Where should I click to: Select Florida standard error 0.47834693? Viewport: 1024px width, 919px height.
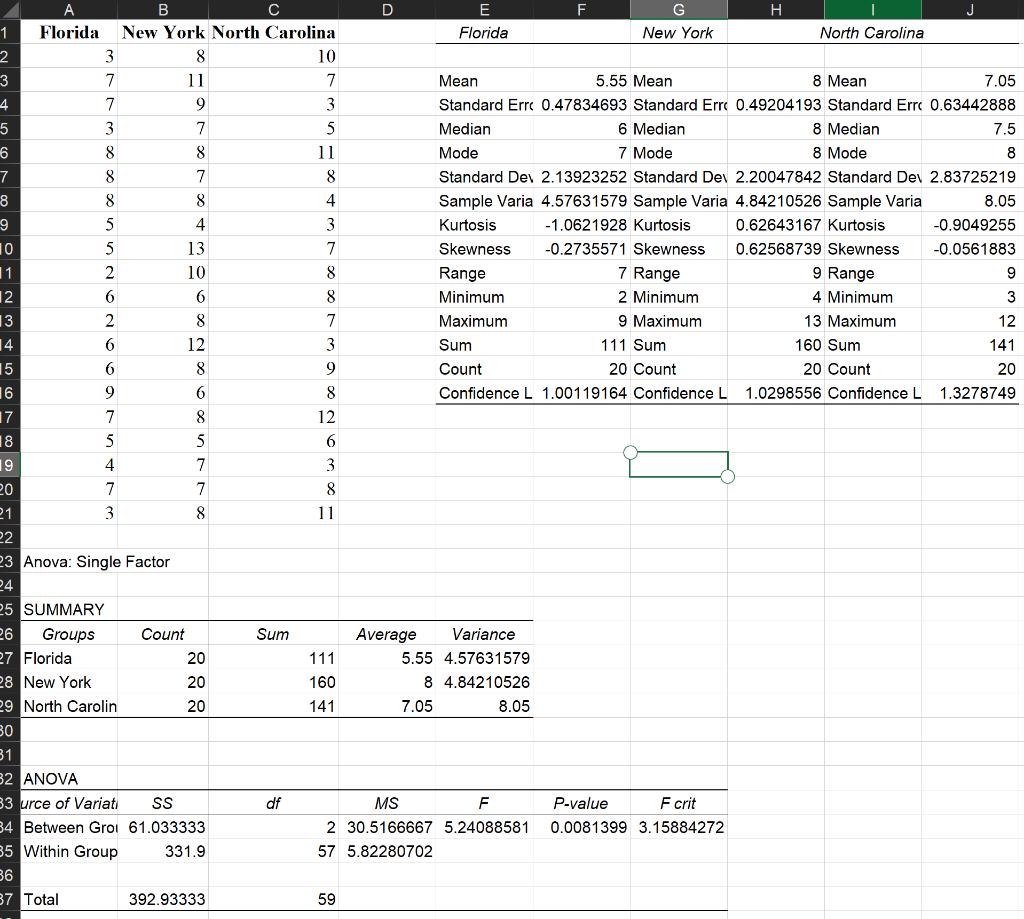584,105
